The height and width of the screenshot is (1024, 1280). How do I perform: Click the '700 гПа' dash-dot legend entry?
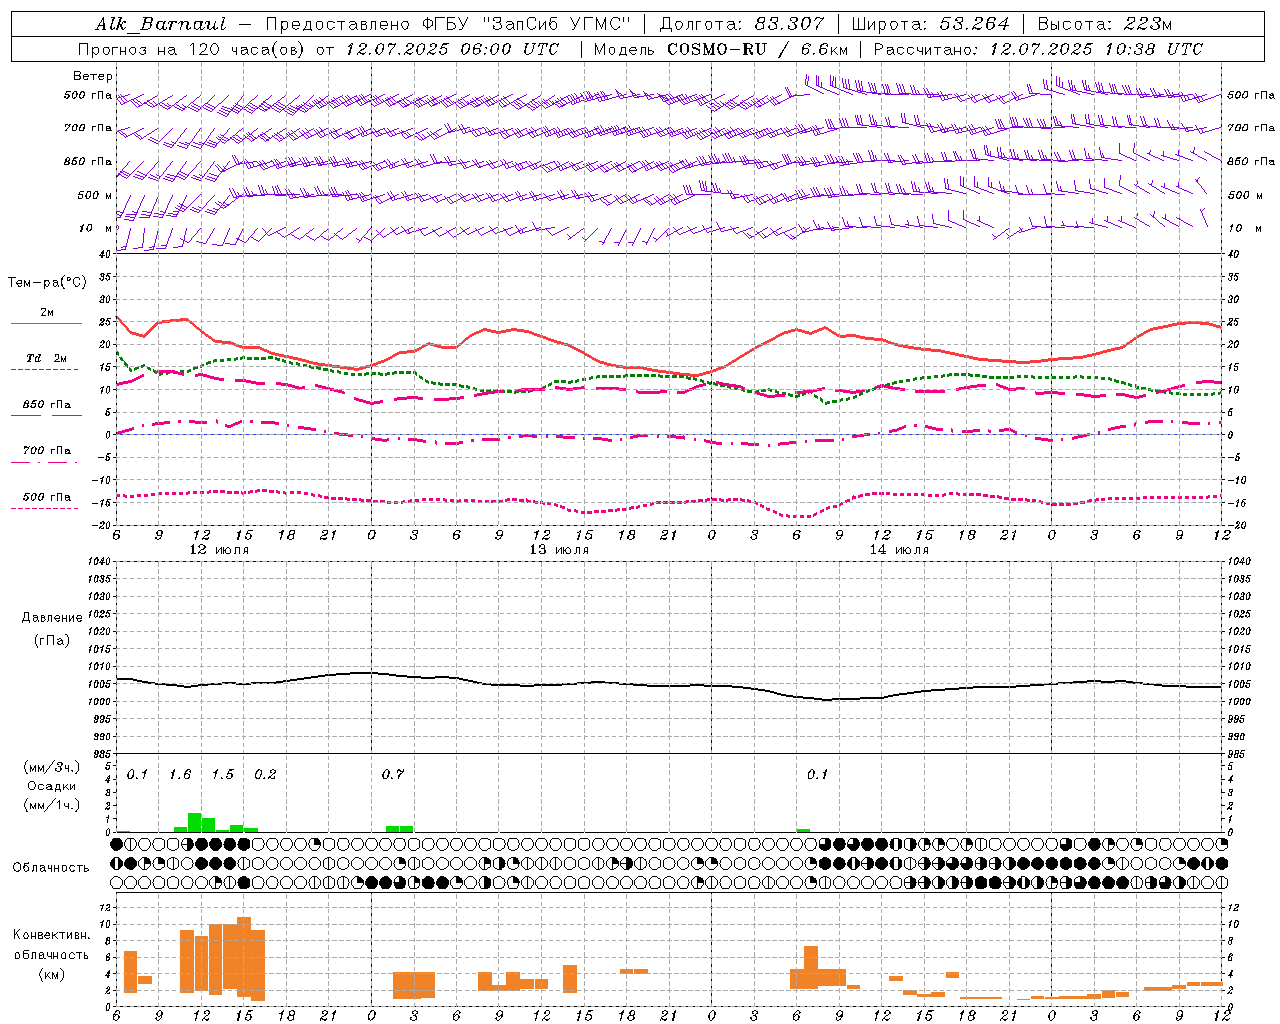click(46, 455)
